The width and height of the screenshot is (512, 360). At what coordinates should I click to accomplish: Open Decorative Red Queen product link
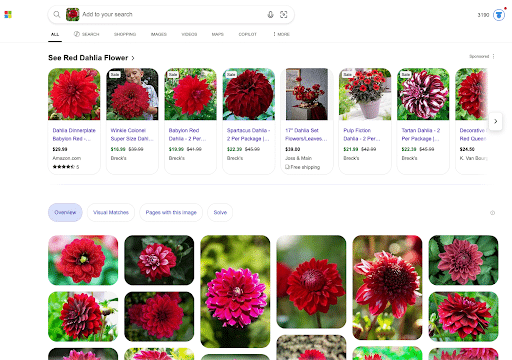(473, 134)
